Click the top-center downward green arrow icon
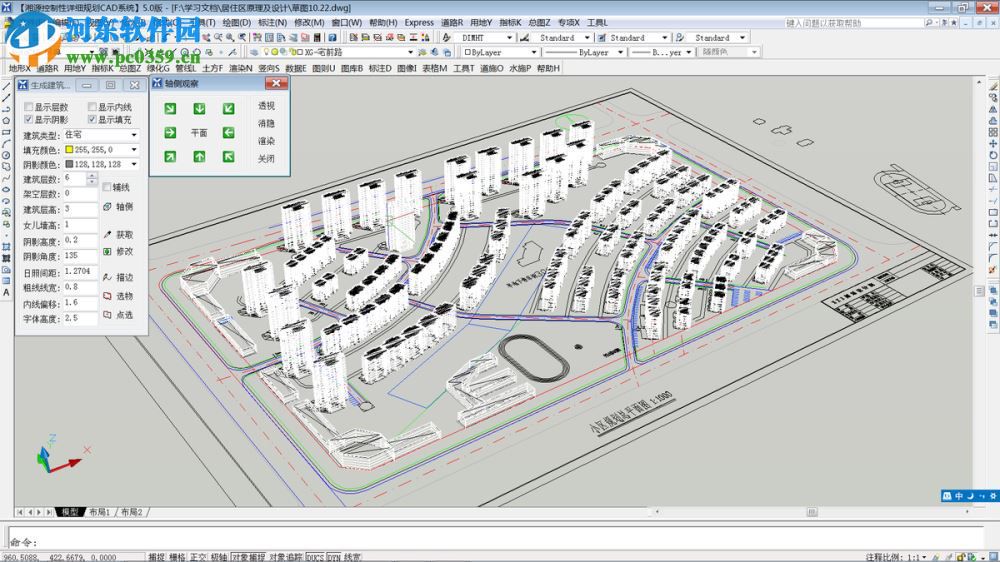1000x562 pixels. 199,108
